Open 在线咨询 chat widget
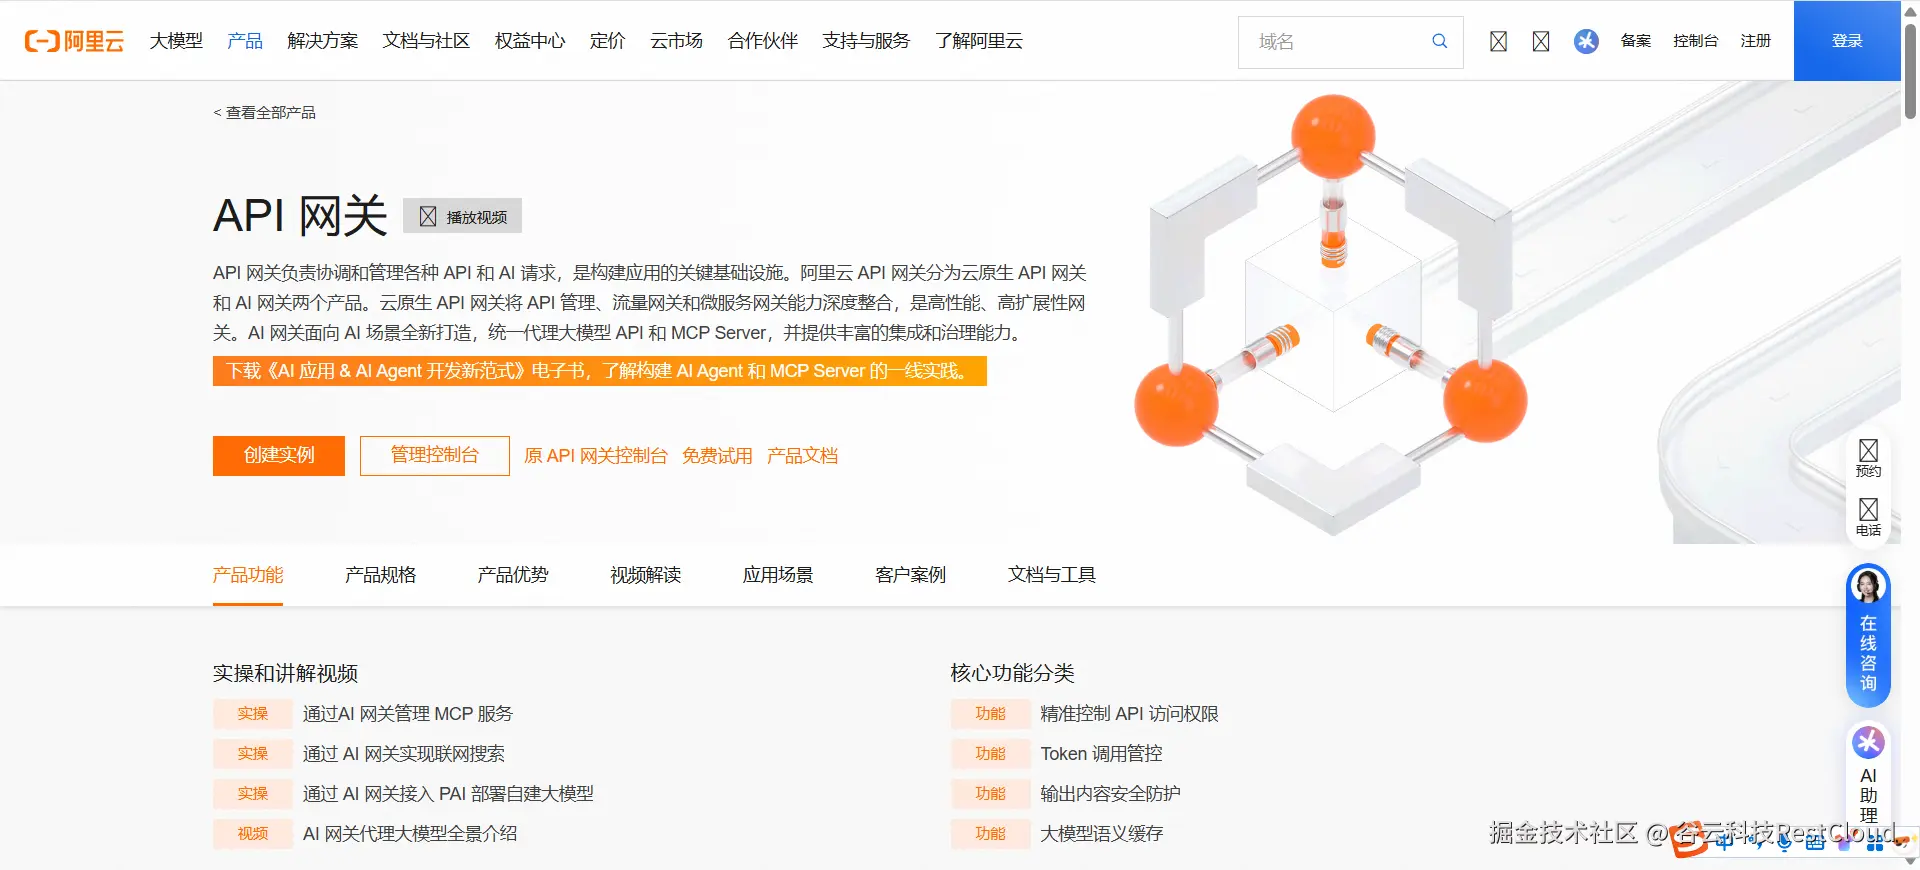Screen dimensions: 1920x870 (1868, 635)
